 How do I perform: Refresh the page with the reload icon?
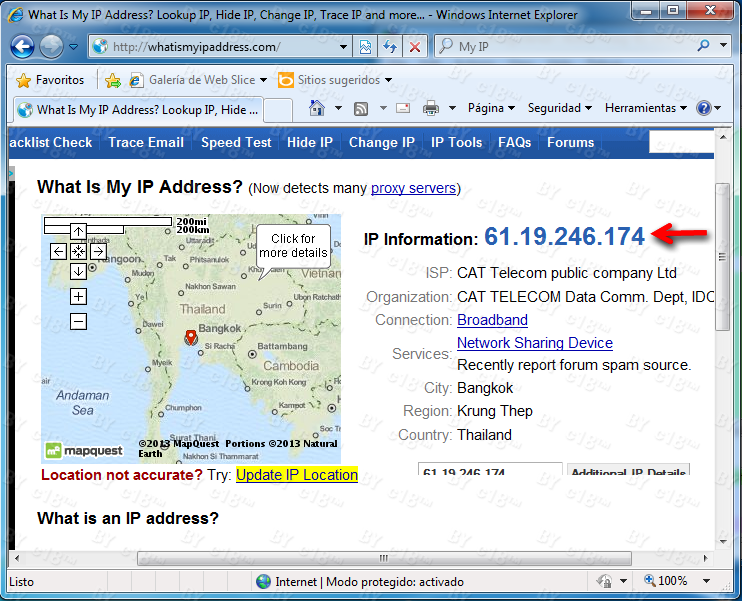tap(389, 47)
